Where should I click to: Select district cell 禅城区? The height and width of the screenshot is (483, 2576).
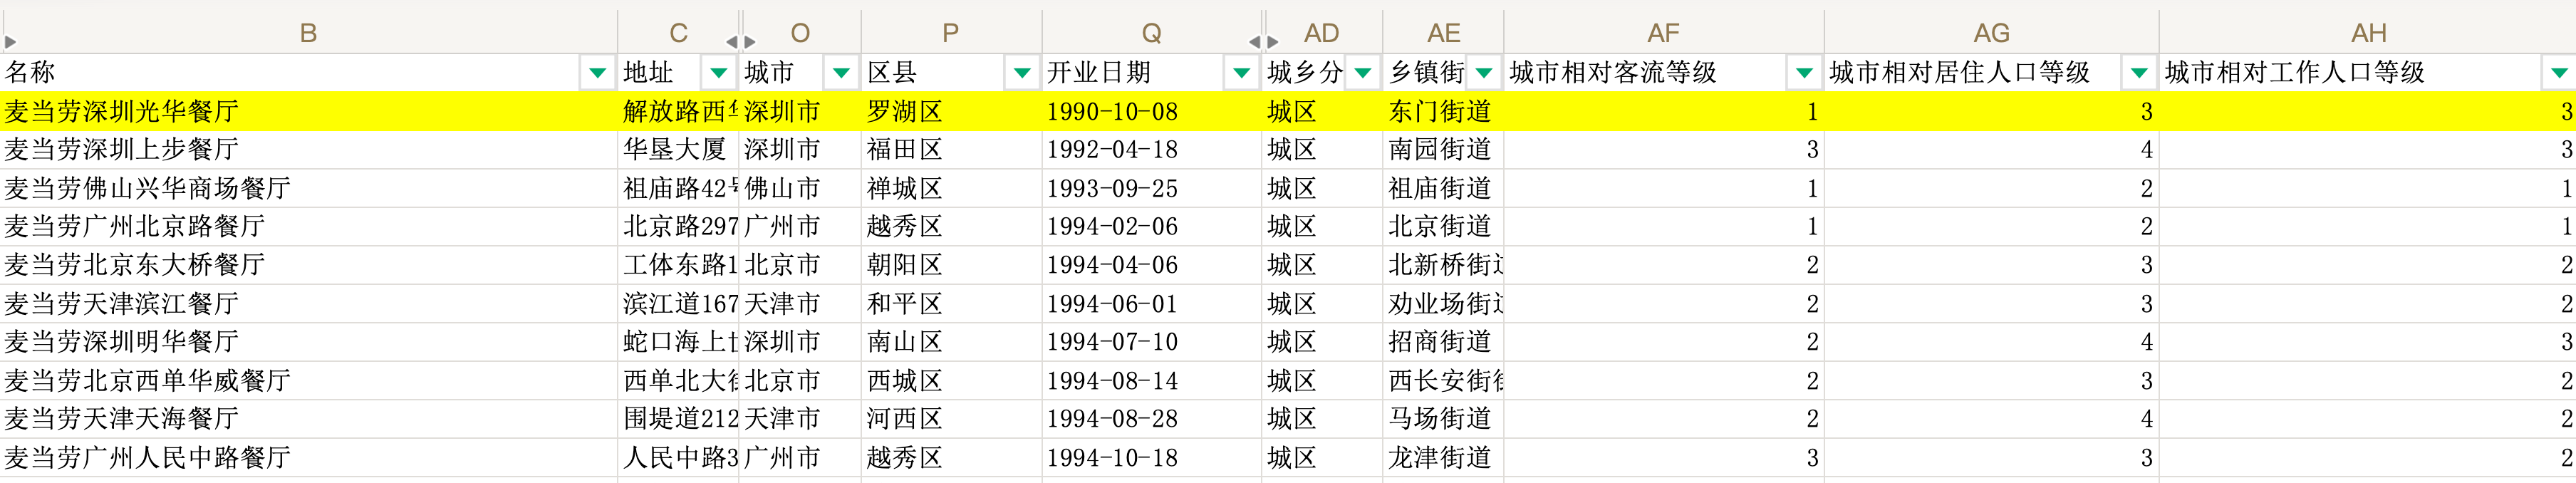[951, 188]
